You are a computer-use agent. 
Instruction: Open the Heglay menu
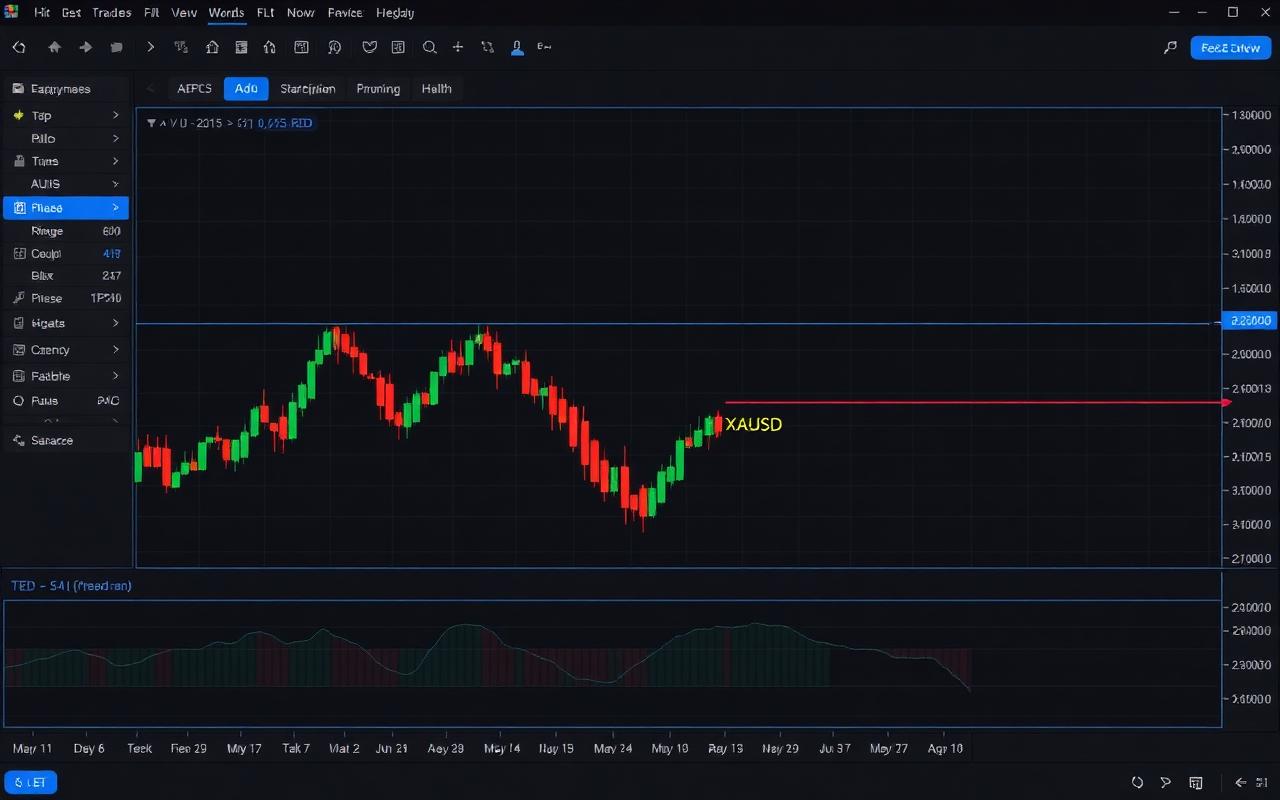point(395,13)
